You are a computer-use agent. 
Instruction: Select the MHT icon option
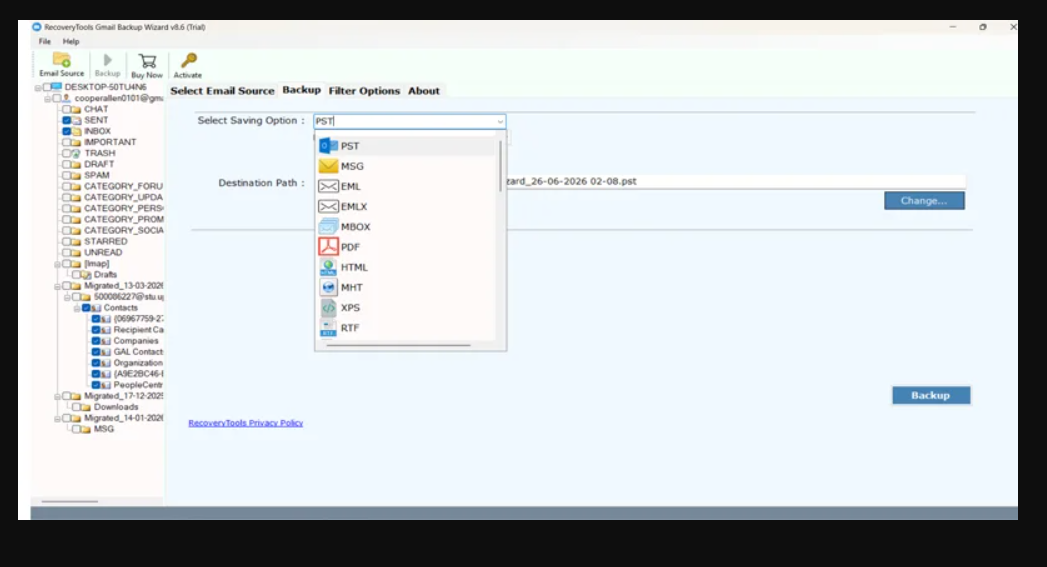(328, 287)
